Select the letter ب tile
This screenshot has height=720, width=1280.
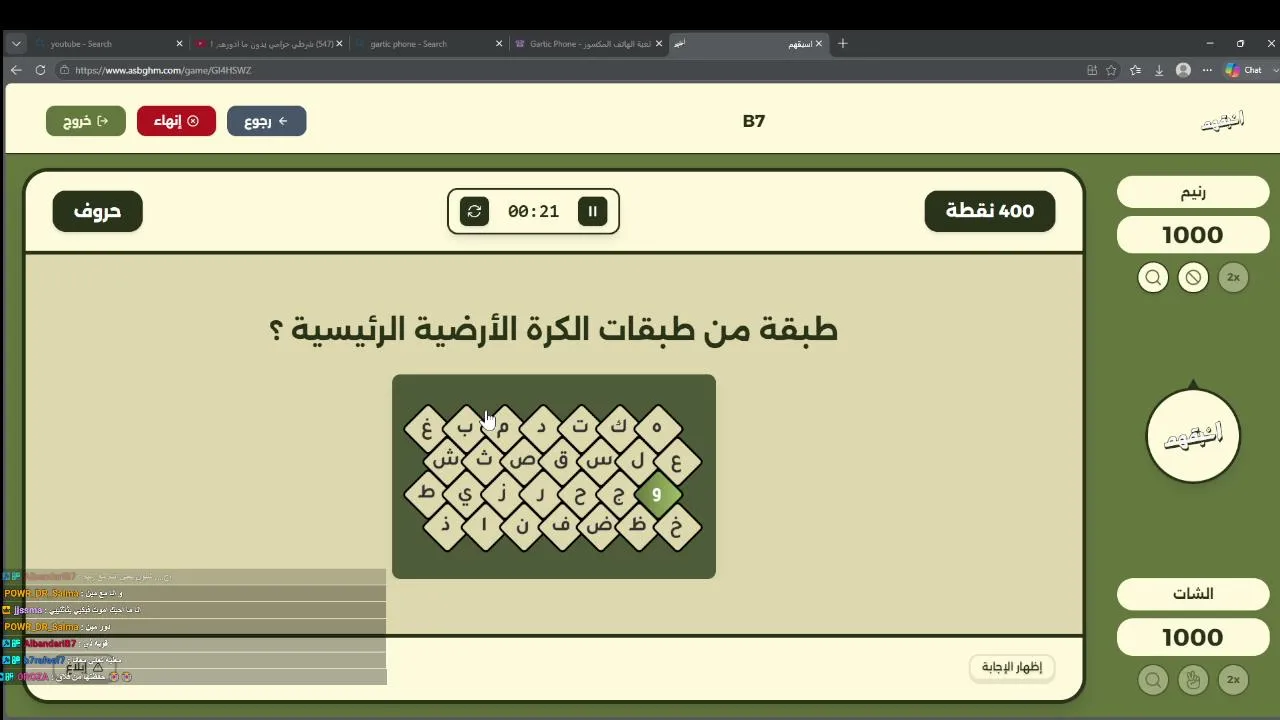[465, 428]
